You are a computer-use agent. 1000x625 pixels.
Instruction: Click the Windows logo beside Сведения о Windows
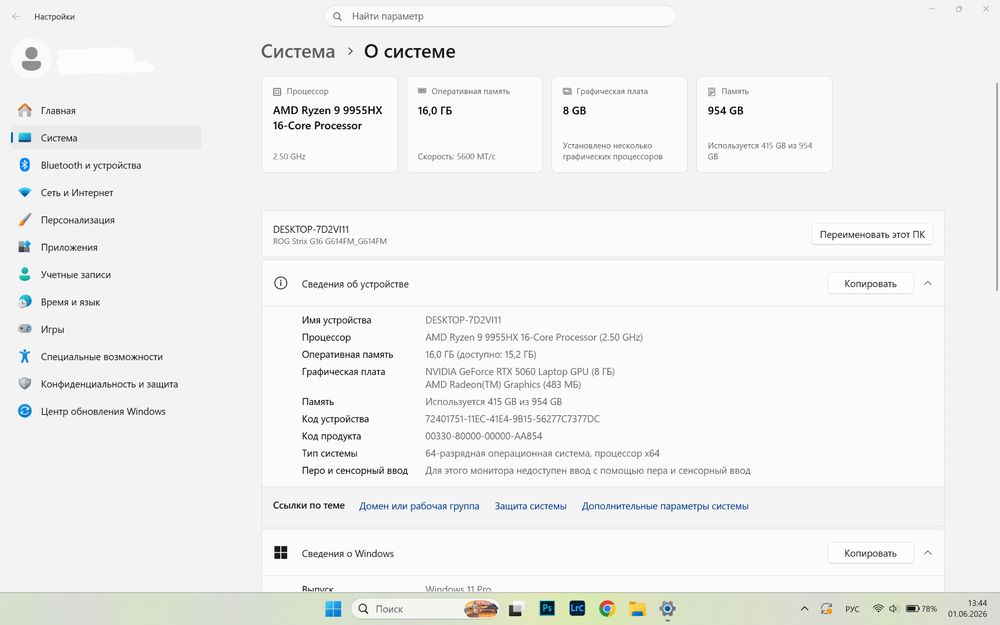[281, 553]
